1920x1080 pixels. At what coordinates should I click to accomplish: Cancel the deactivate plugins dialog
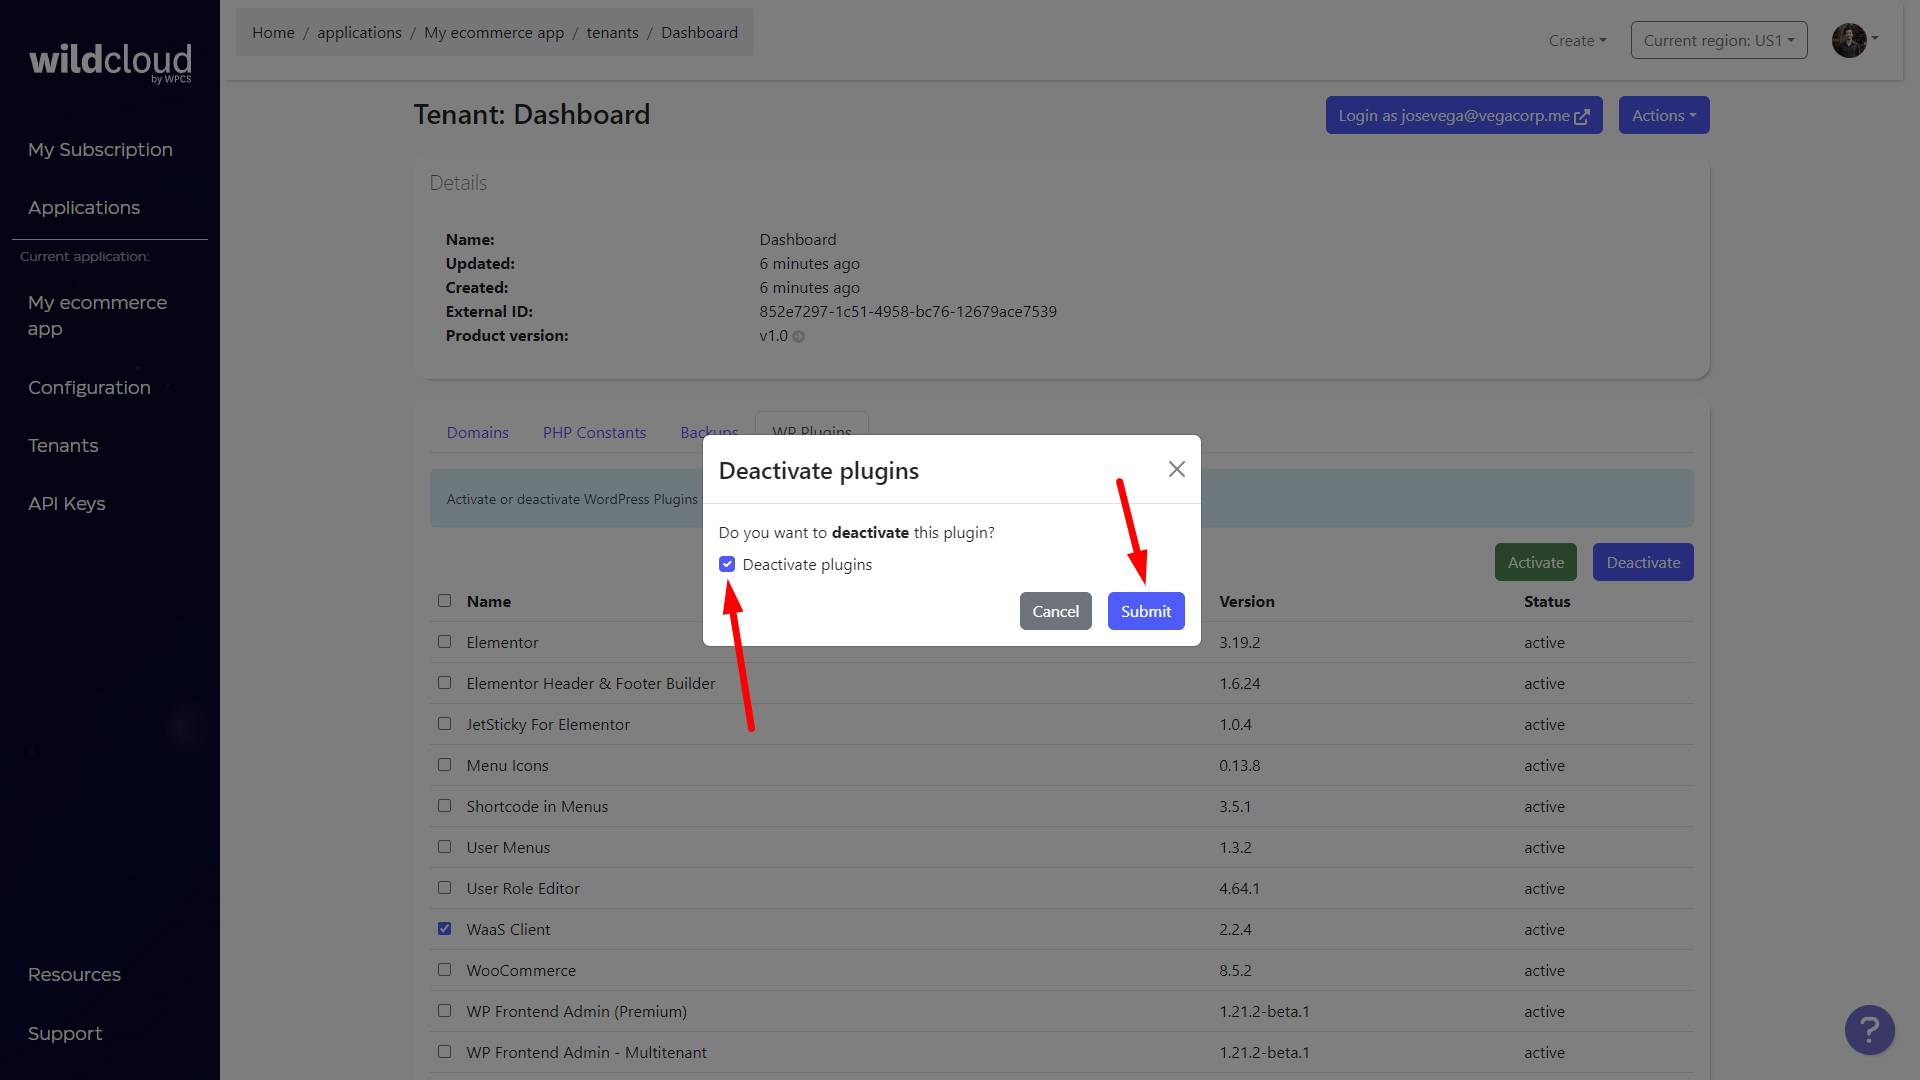click(x=1055, y=611)
